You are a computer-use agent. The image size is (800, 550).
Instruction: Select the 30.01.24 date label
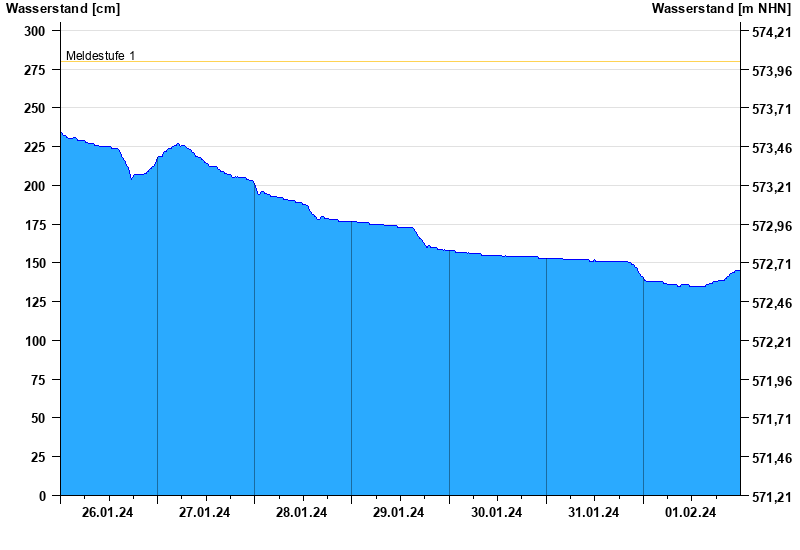496,512
